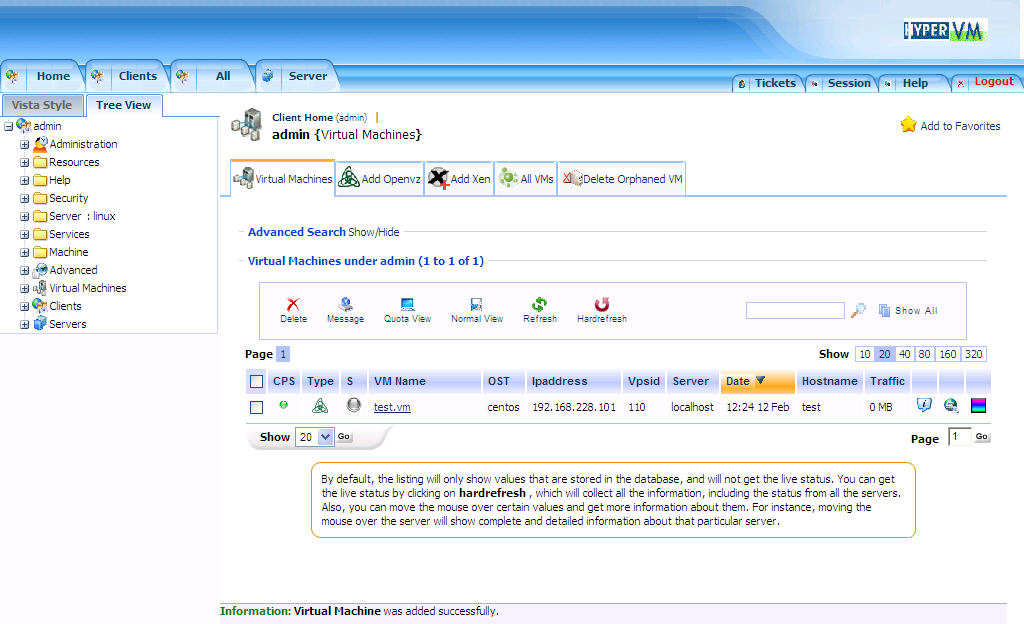Open Quota View from the toolbar
The width and height of the screenshot is (1024, 624).
407,305
